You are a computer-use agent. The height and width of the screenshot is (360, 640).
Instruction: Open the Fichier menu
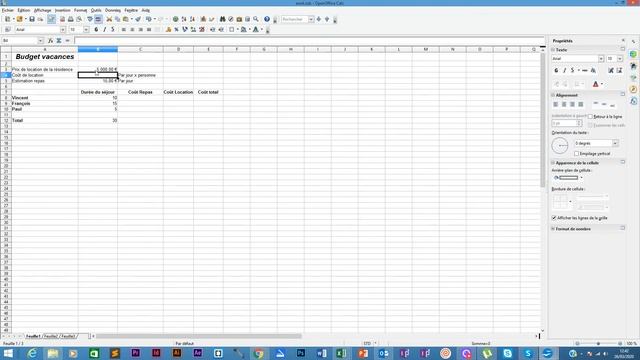pos(8,10)
